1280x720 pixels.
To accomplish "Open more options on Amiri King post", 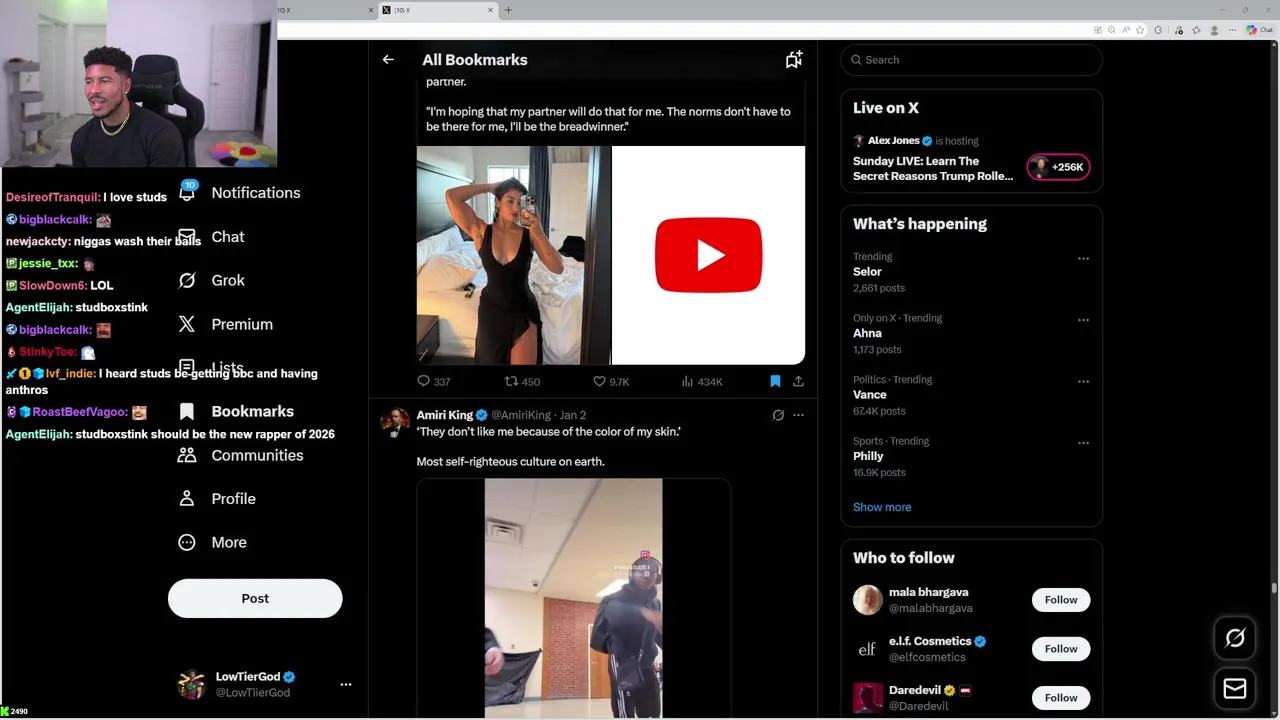I will click(798, 415).
